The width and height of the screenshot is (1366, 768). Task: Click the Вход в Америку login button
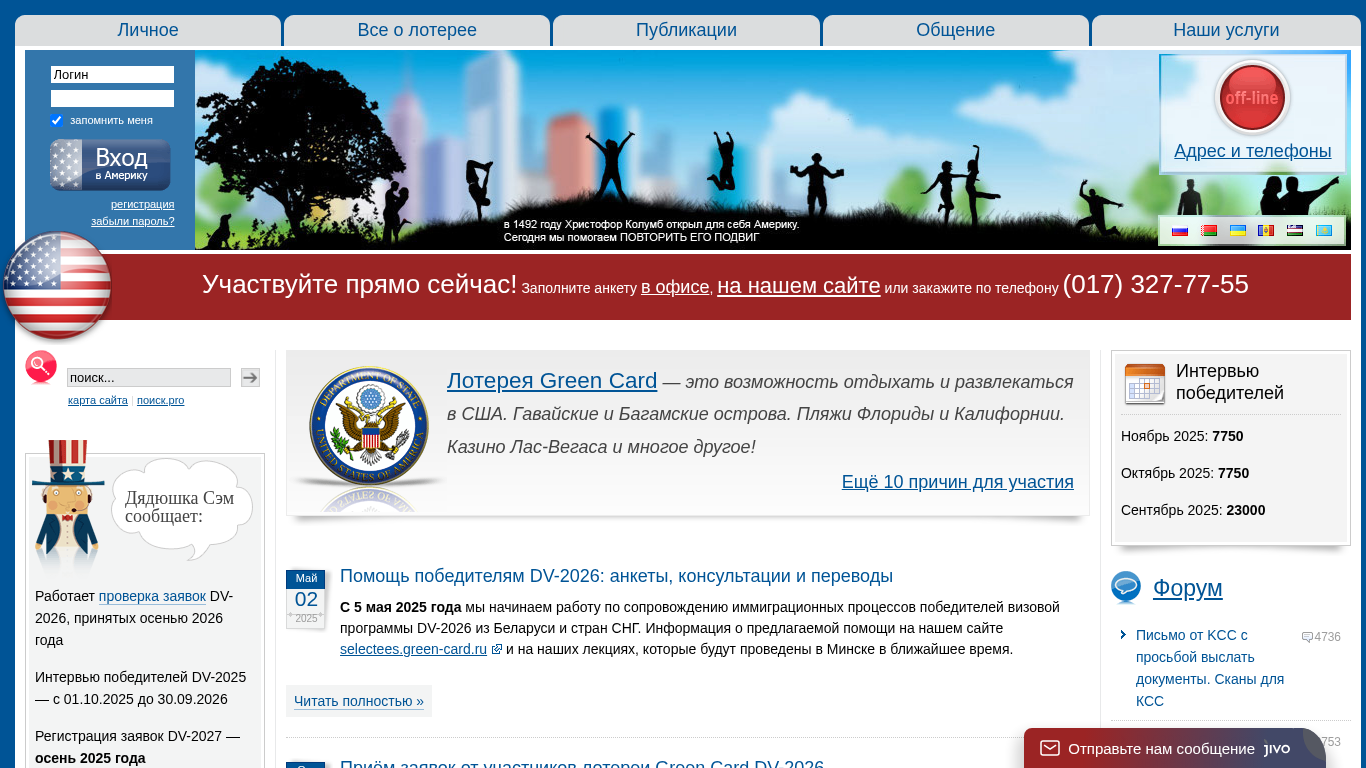[x=110, y=165]
